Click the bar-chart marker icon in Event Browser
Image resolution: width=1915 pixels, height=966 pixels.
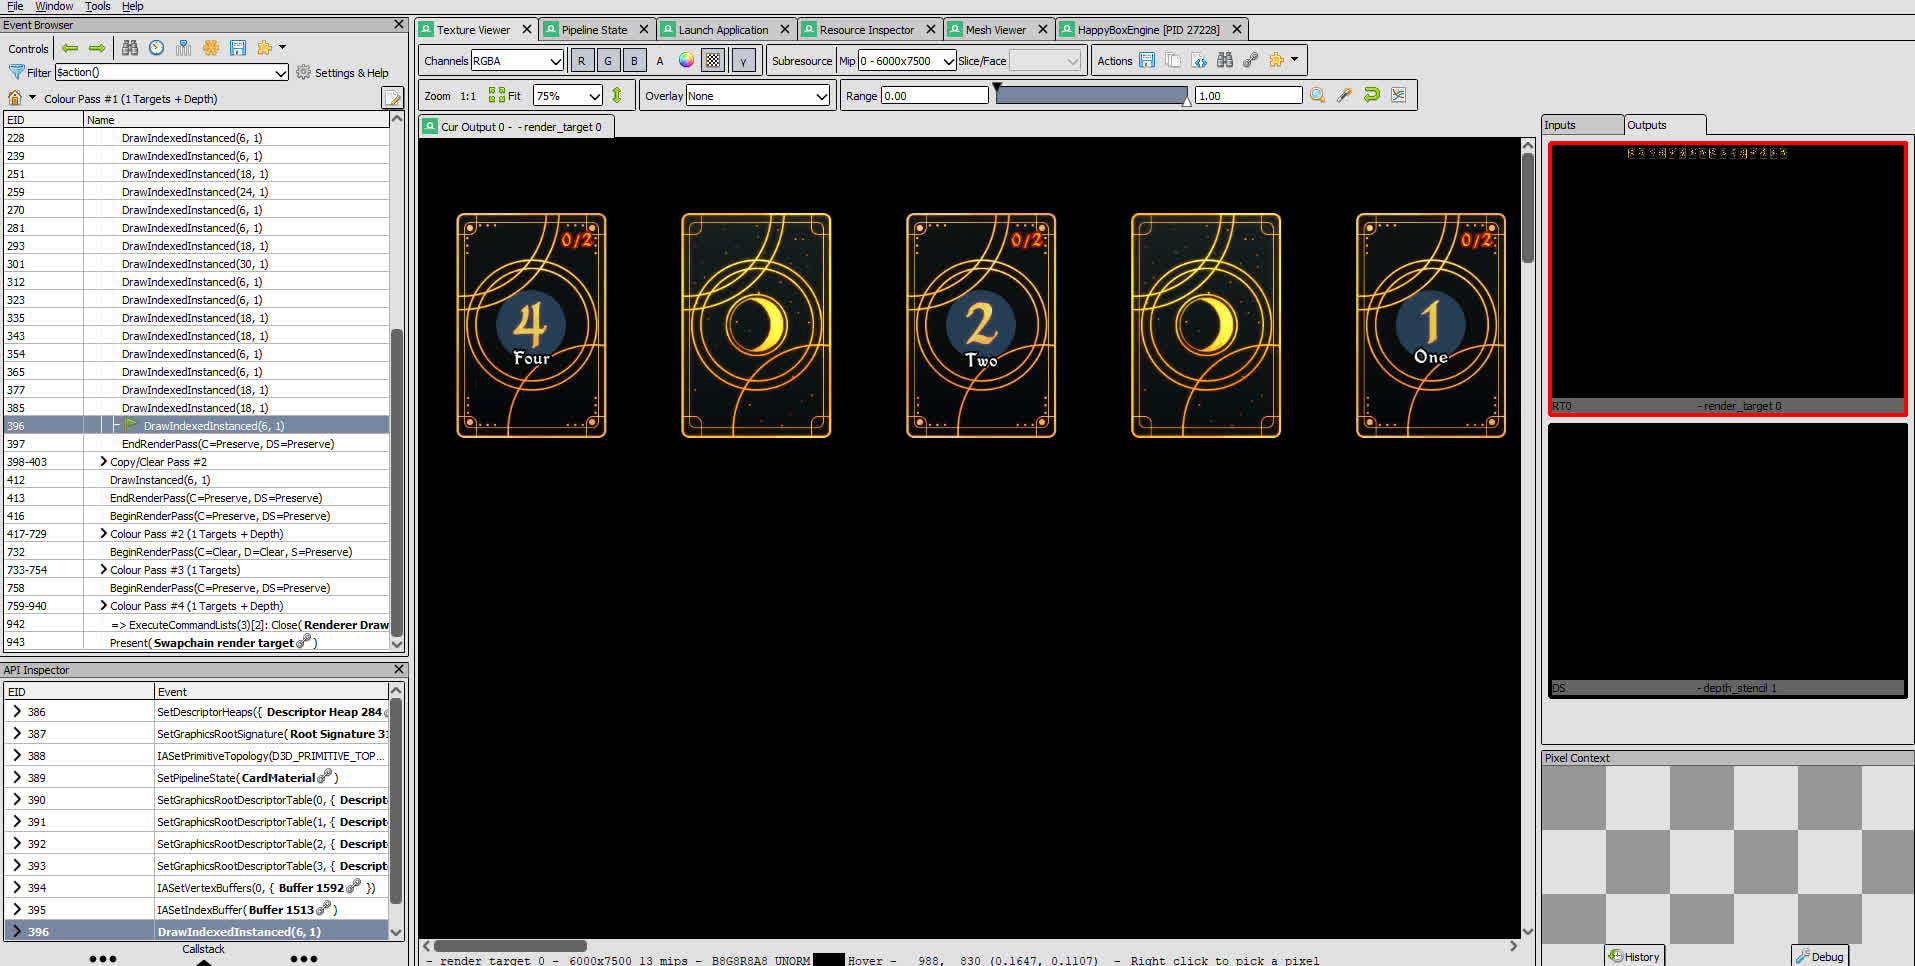tap(184, 48)
